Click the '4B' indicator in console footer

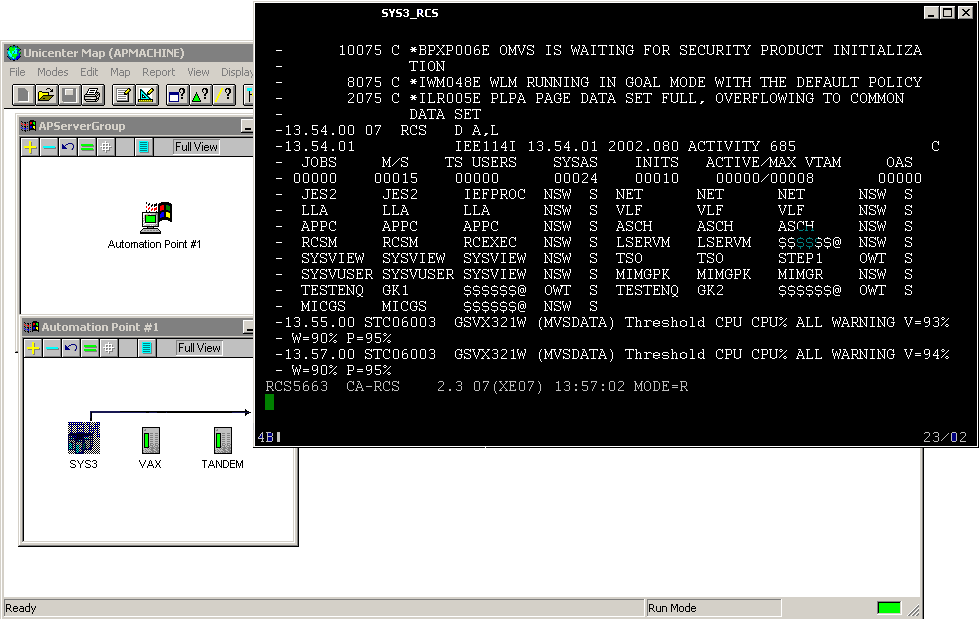(x=266, y=437)
